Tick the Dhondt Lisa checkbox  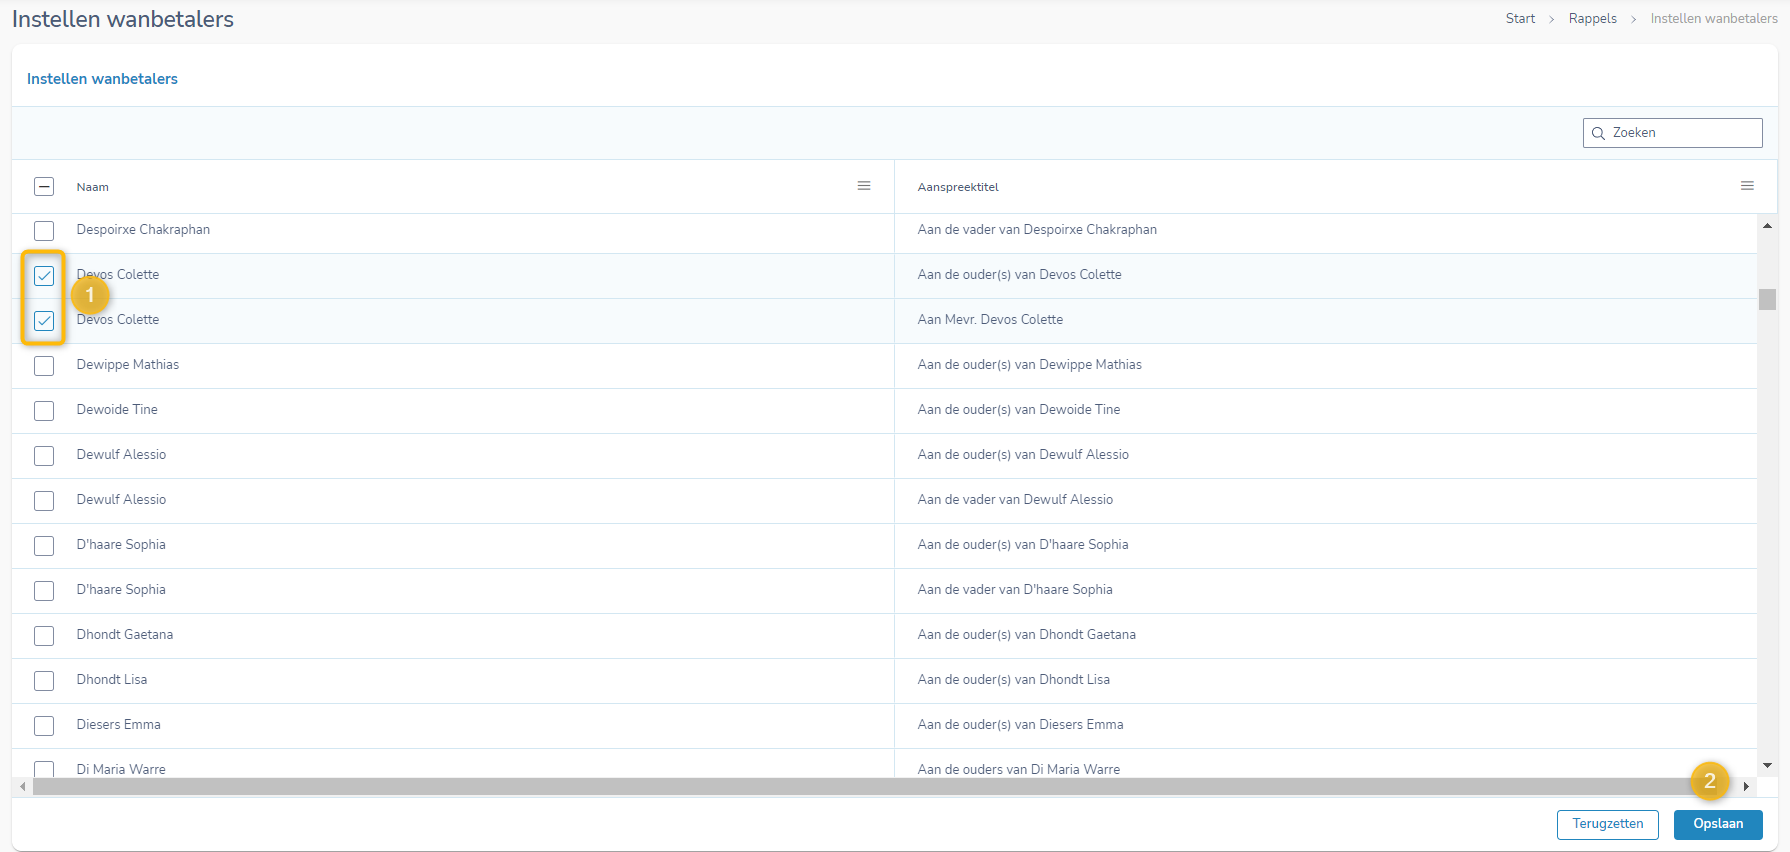coord(44,681)
